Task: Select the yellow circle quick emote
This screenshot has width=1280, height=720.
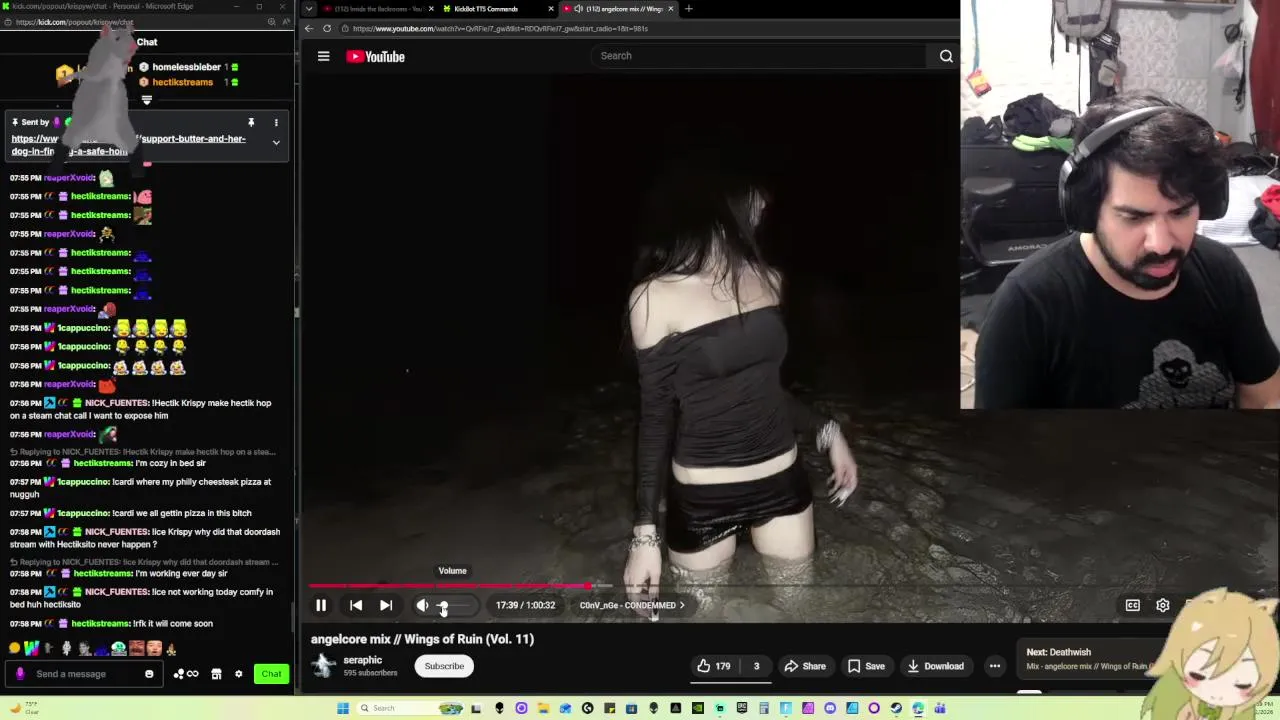Action: coord(14,648)
